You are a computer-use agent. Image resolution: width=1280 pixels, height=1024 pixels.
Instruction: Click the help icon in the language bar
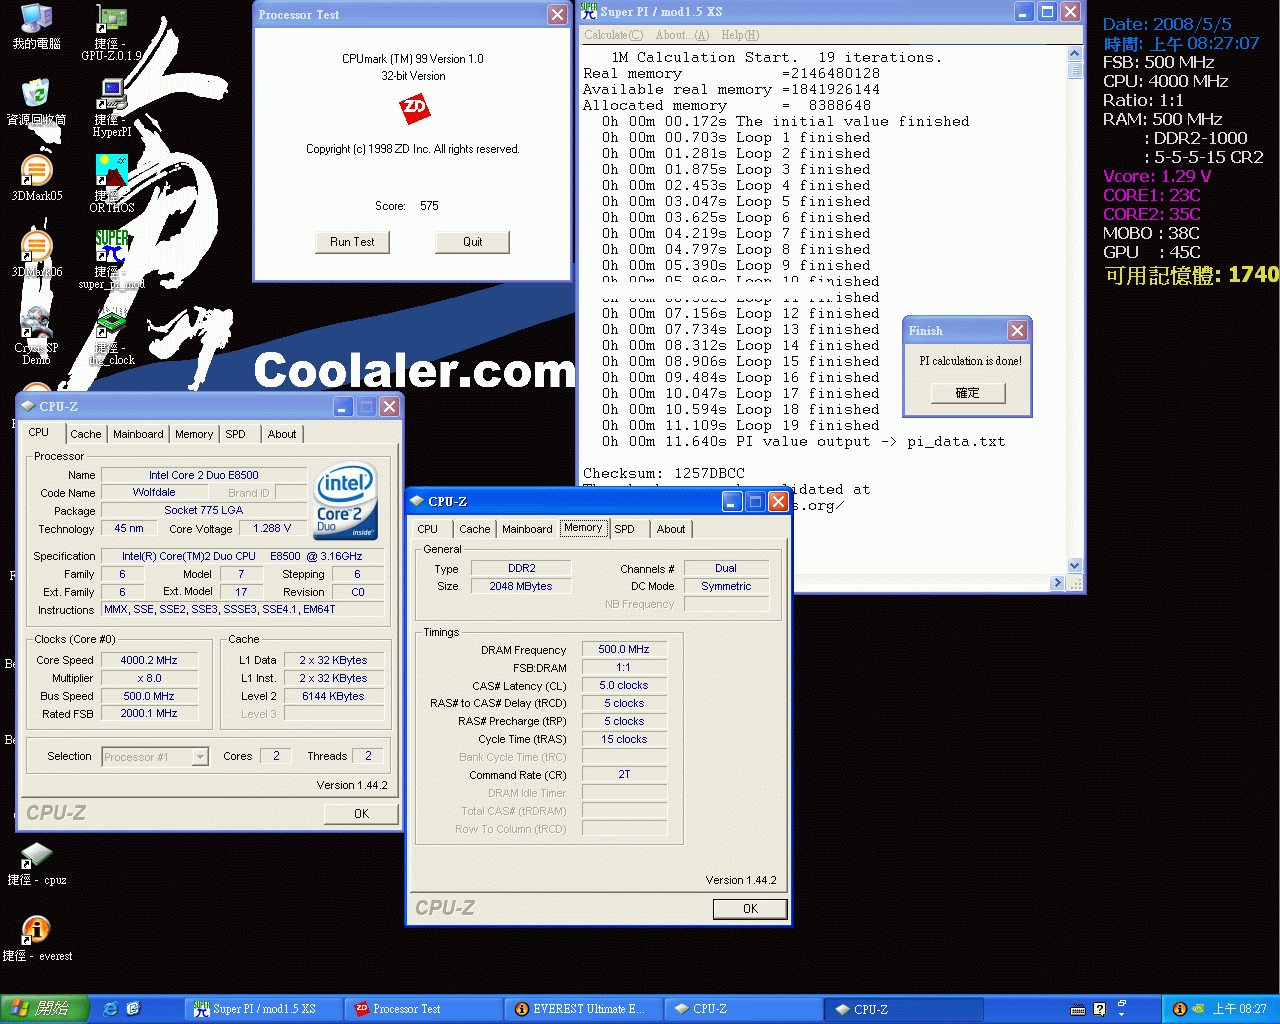1099,1010
